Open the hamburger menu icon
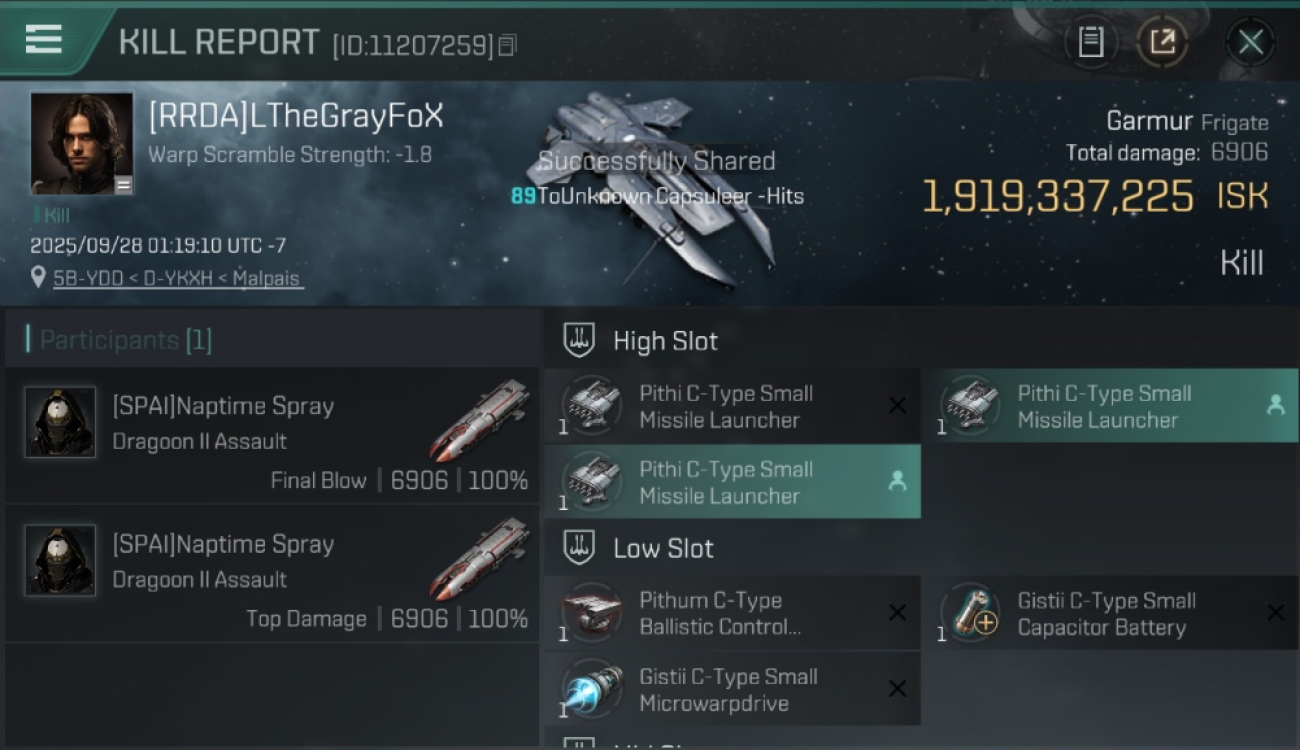This screenshot has width=1300, height=750. (x=44, y=39)
